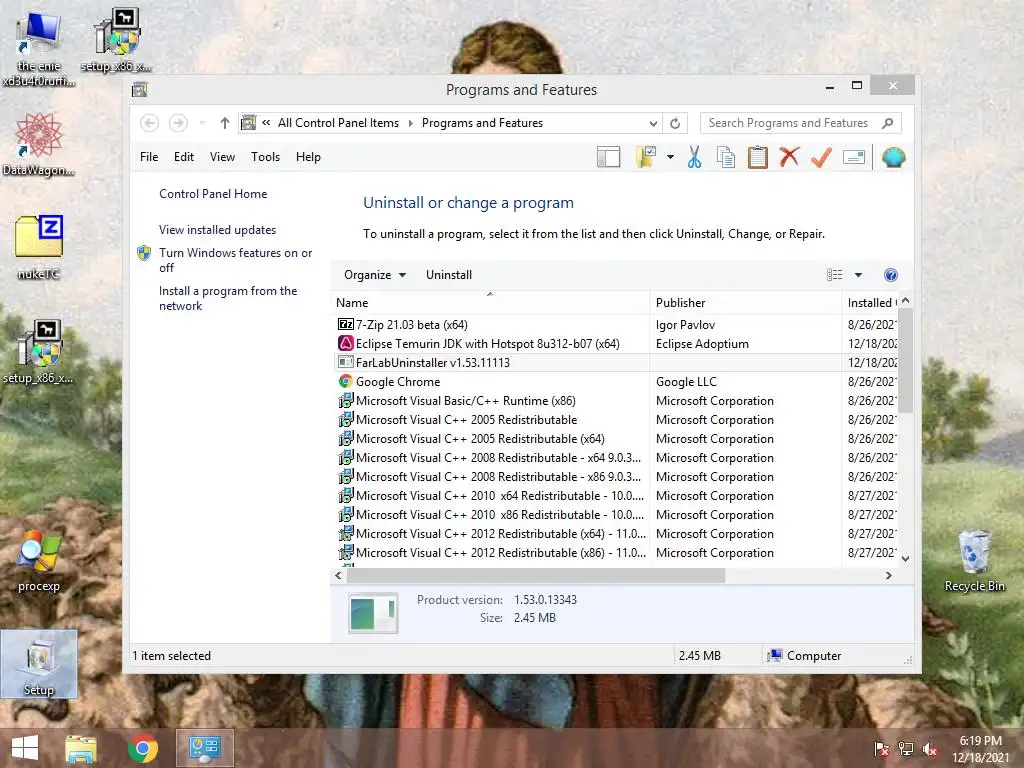
Task: Click the search magnifier icon
Action: click(x=887, y=123)
